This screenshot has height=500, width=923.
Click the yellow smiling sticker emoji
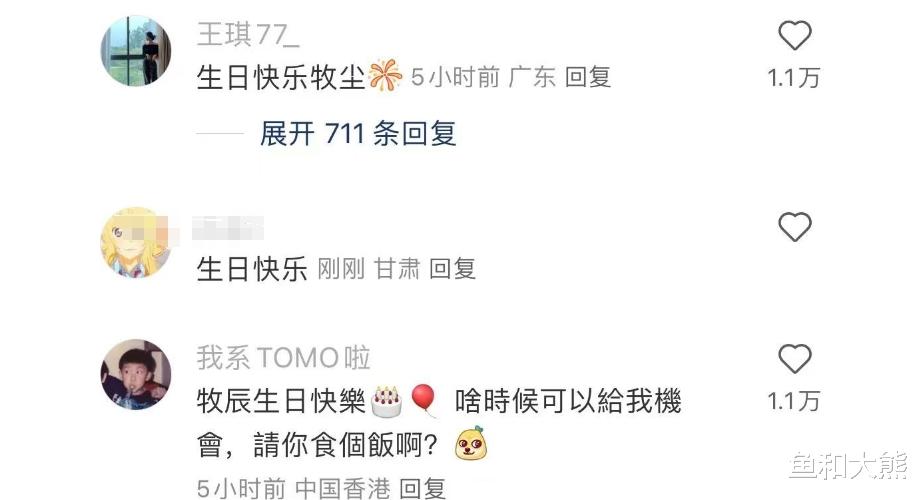coord(471,443)
